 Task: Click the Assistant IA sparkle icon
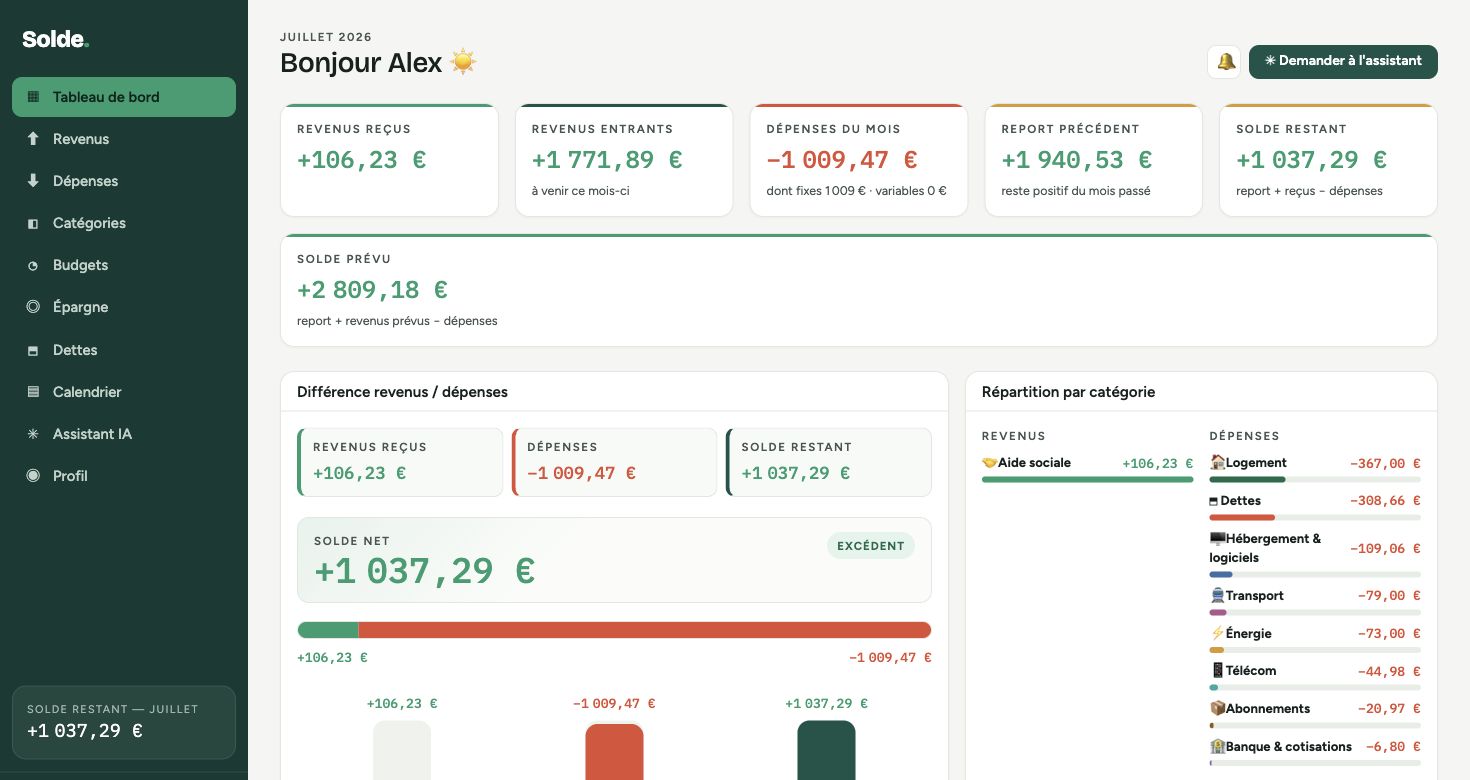pyautogui.click(x=33, y=434)
